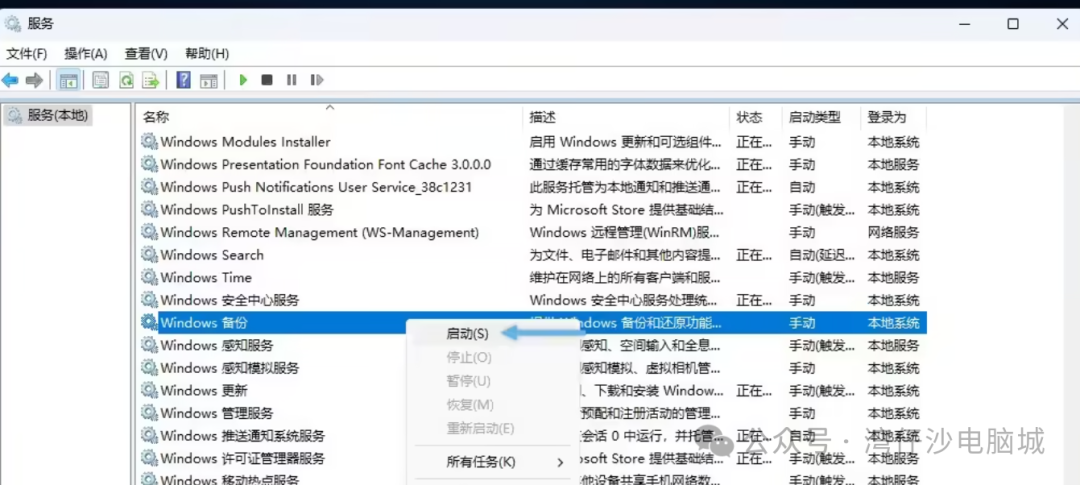Click 自动(延迟... startup type of Windows Search
This screenshot has width=1080, height=485.
pos(822,255)
